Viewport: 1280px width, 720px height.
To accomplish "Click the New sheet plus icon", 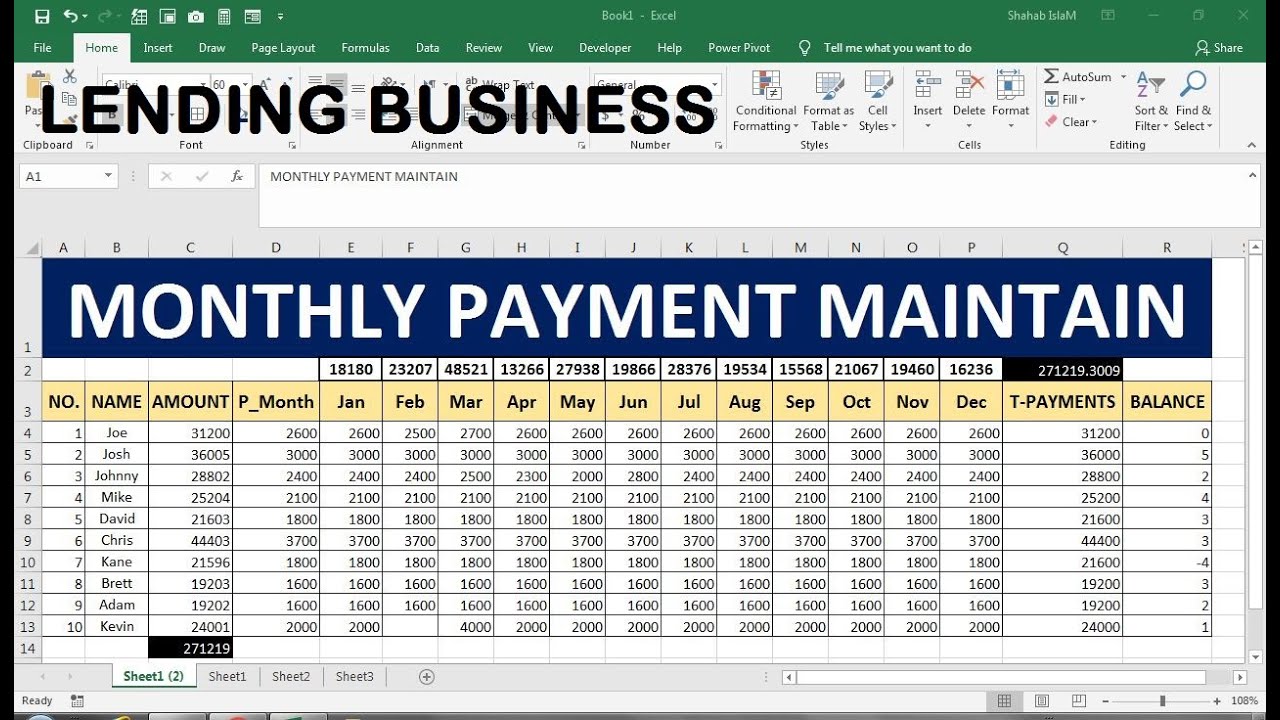I will click(427, 677).
